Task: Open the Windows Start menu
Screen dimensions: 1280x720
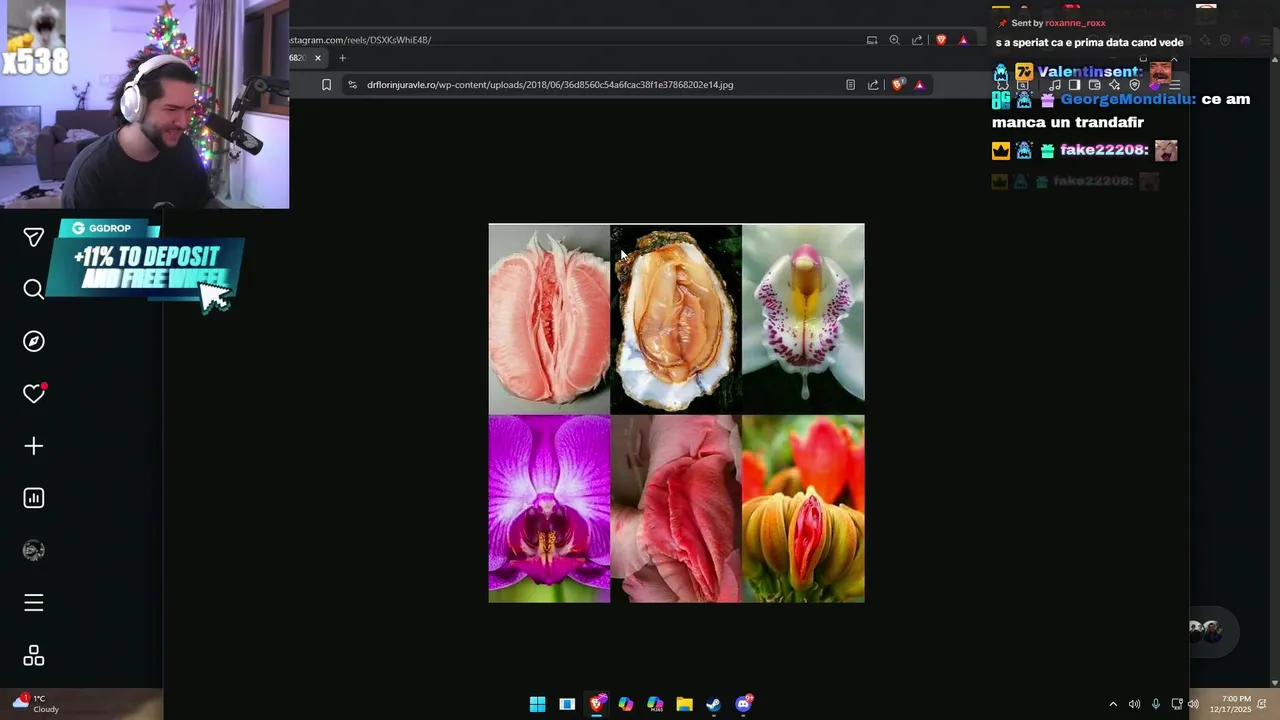Action: pyautogui.click(x=537, y=704)
